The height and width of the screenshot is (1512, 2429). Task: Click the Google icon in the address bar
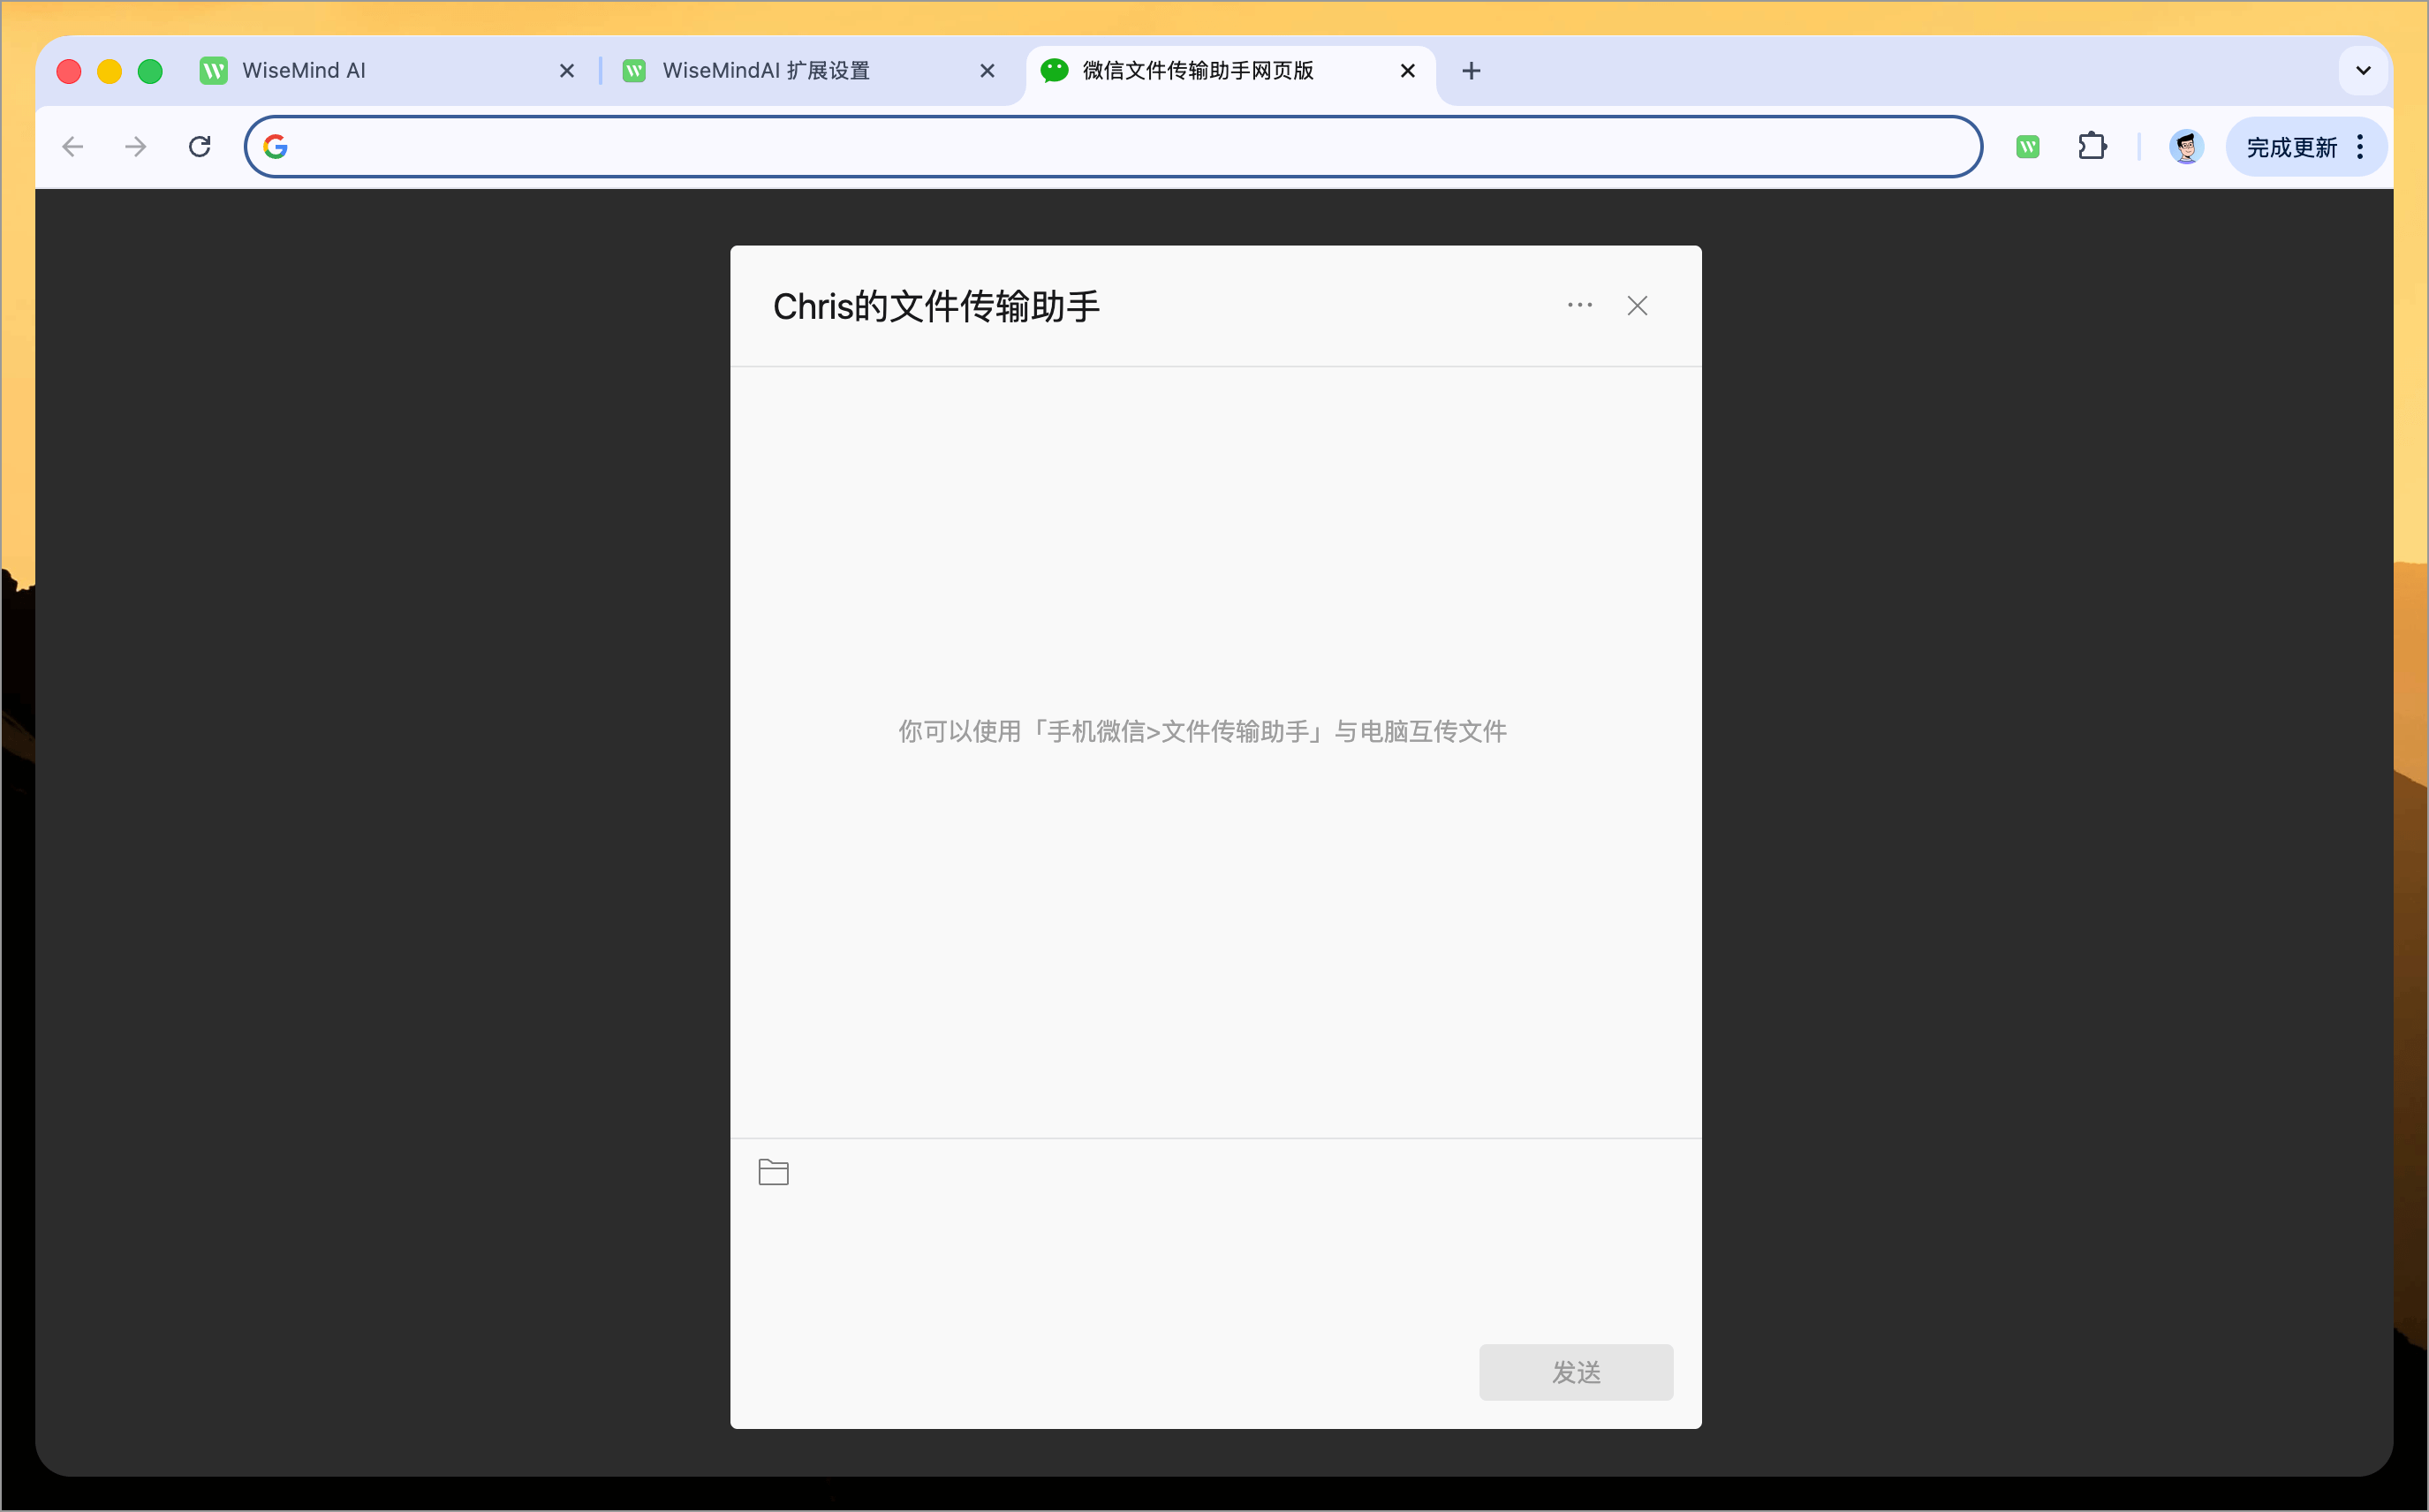276,146
